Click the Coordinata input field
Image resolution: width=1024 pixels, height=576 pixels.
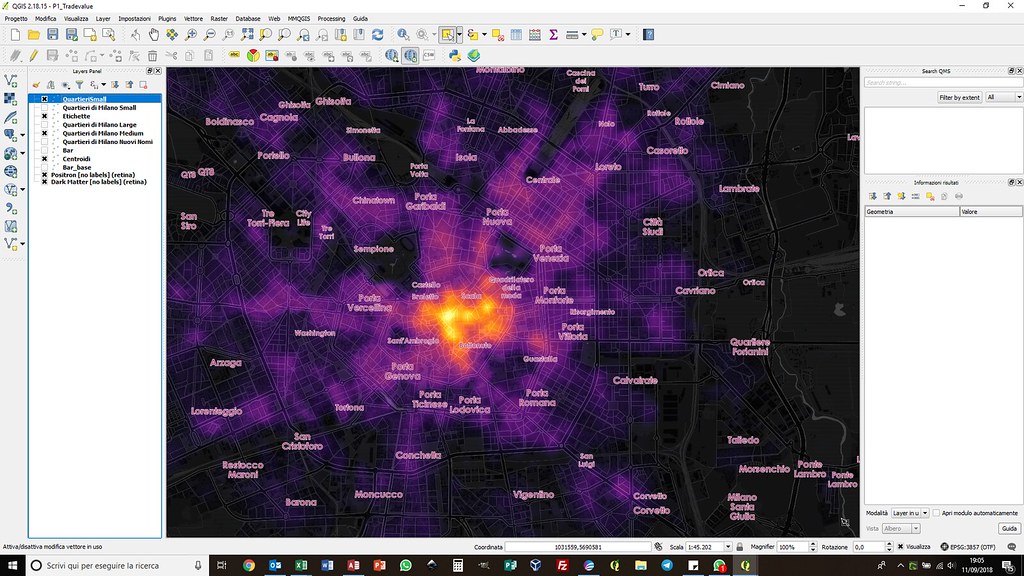(578, 547)
